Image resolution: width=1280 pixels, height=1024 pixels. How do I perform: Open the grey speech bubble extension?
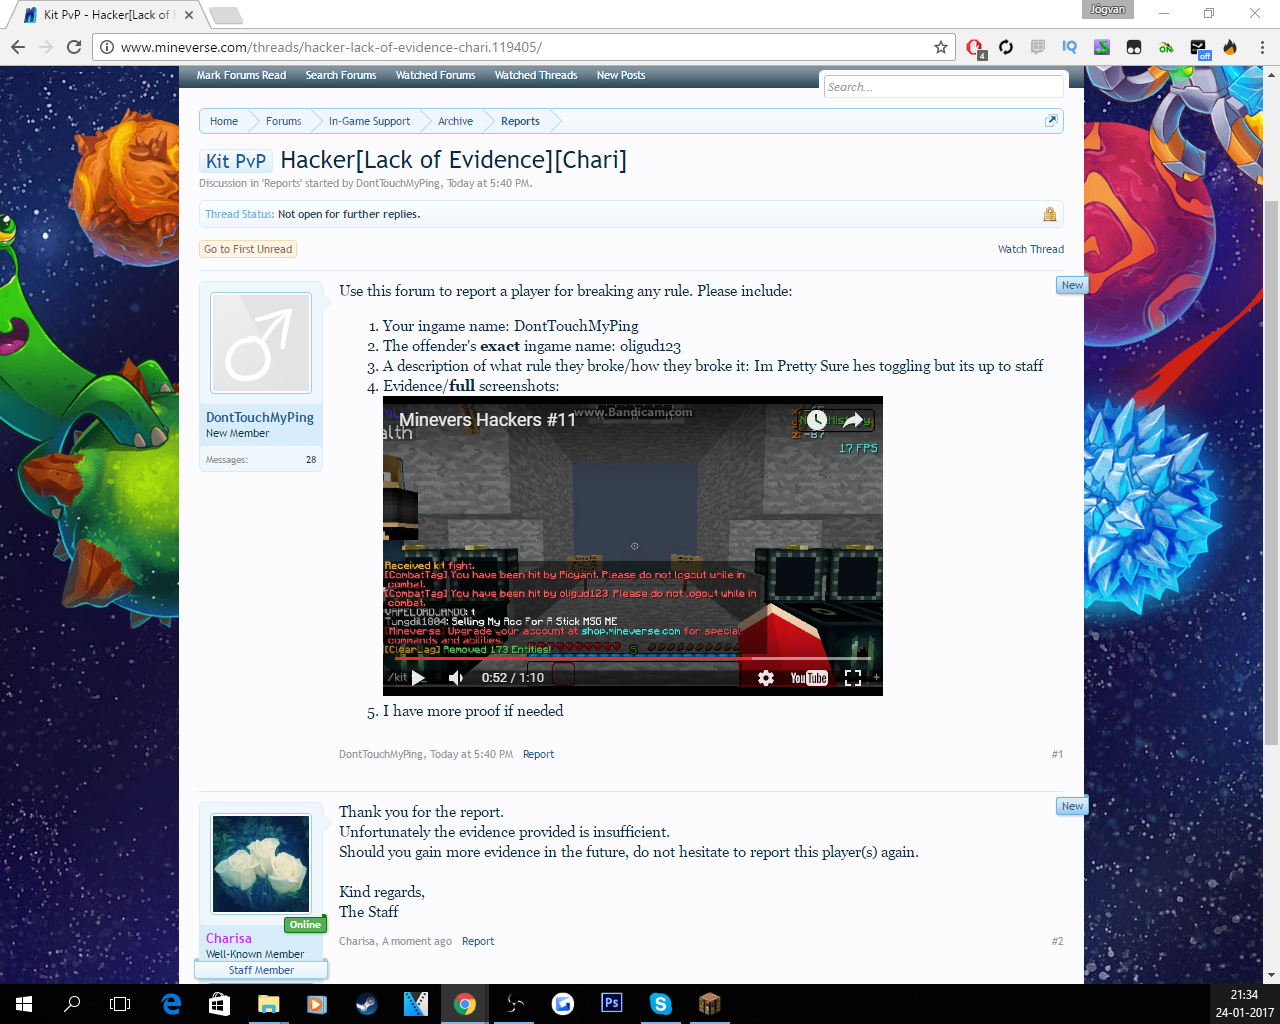[1038, 47]
